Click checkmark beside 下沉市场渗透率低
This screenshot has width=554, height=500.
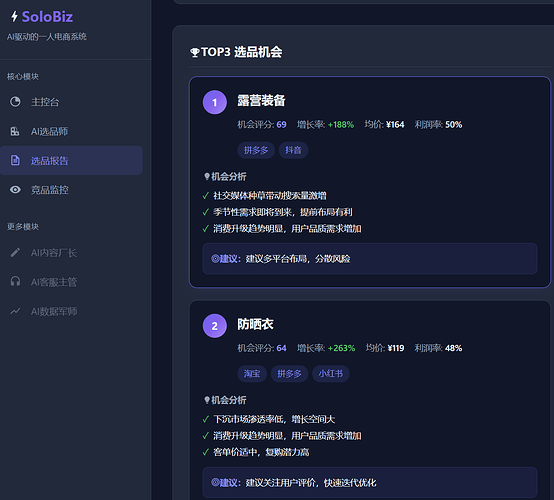206,419
